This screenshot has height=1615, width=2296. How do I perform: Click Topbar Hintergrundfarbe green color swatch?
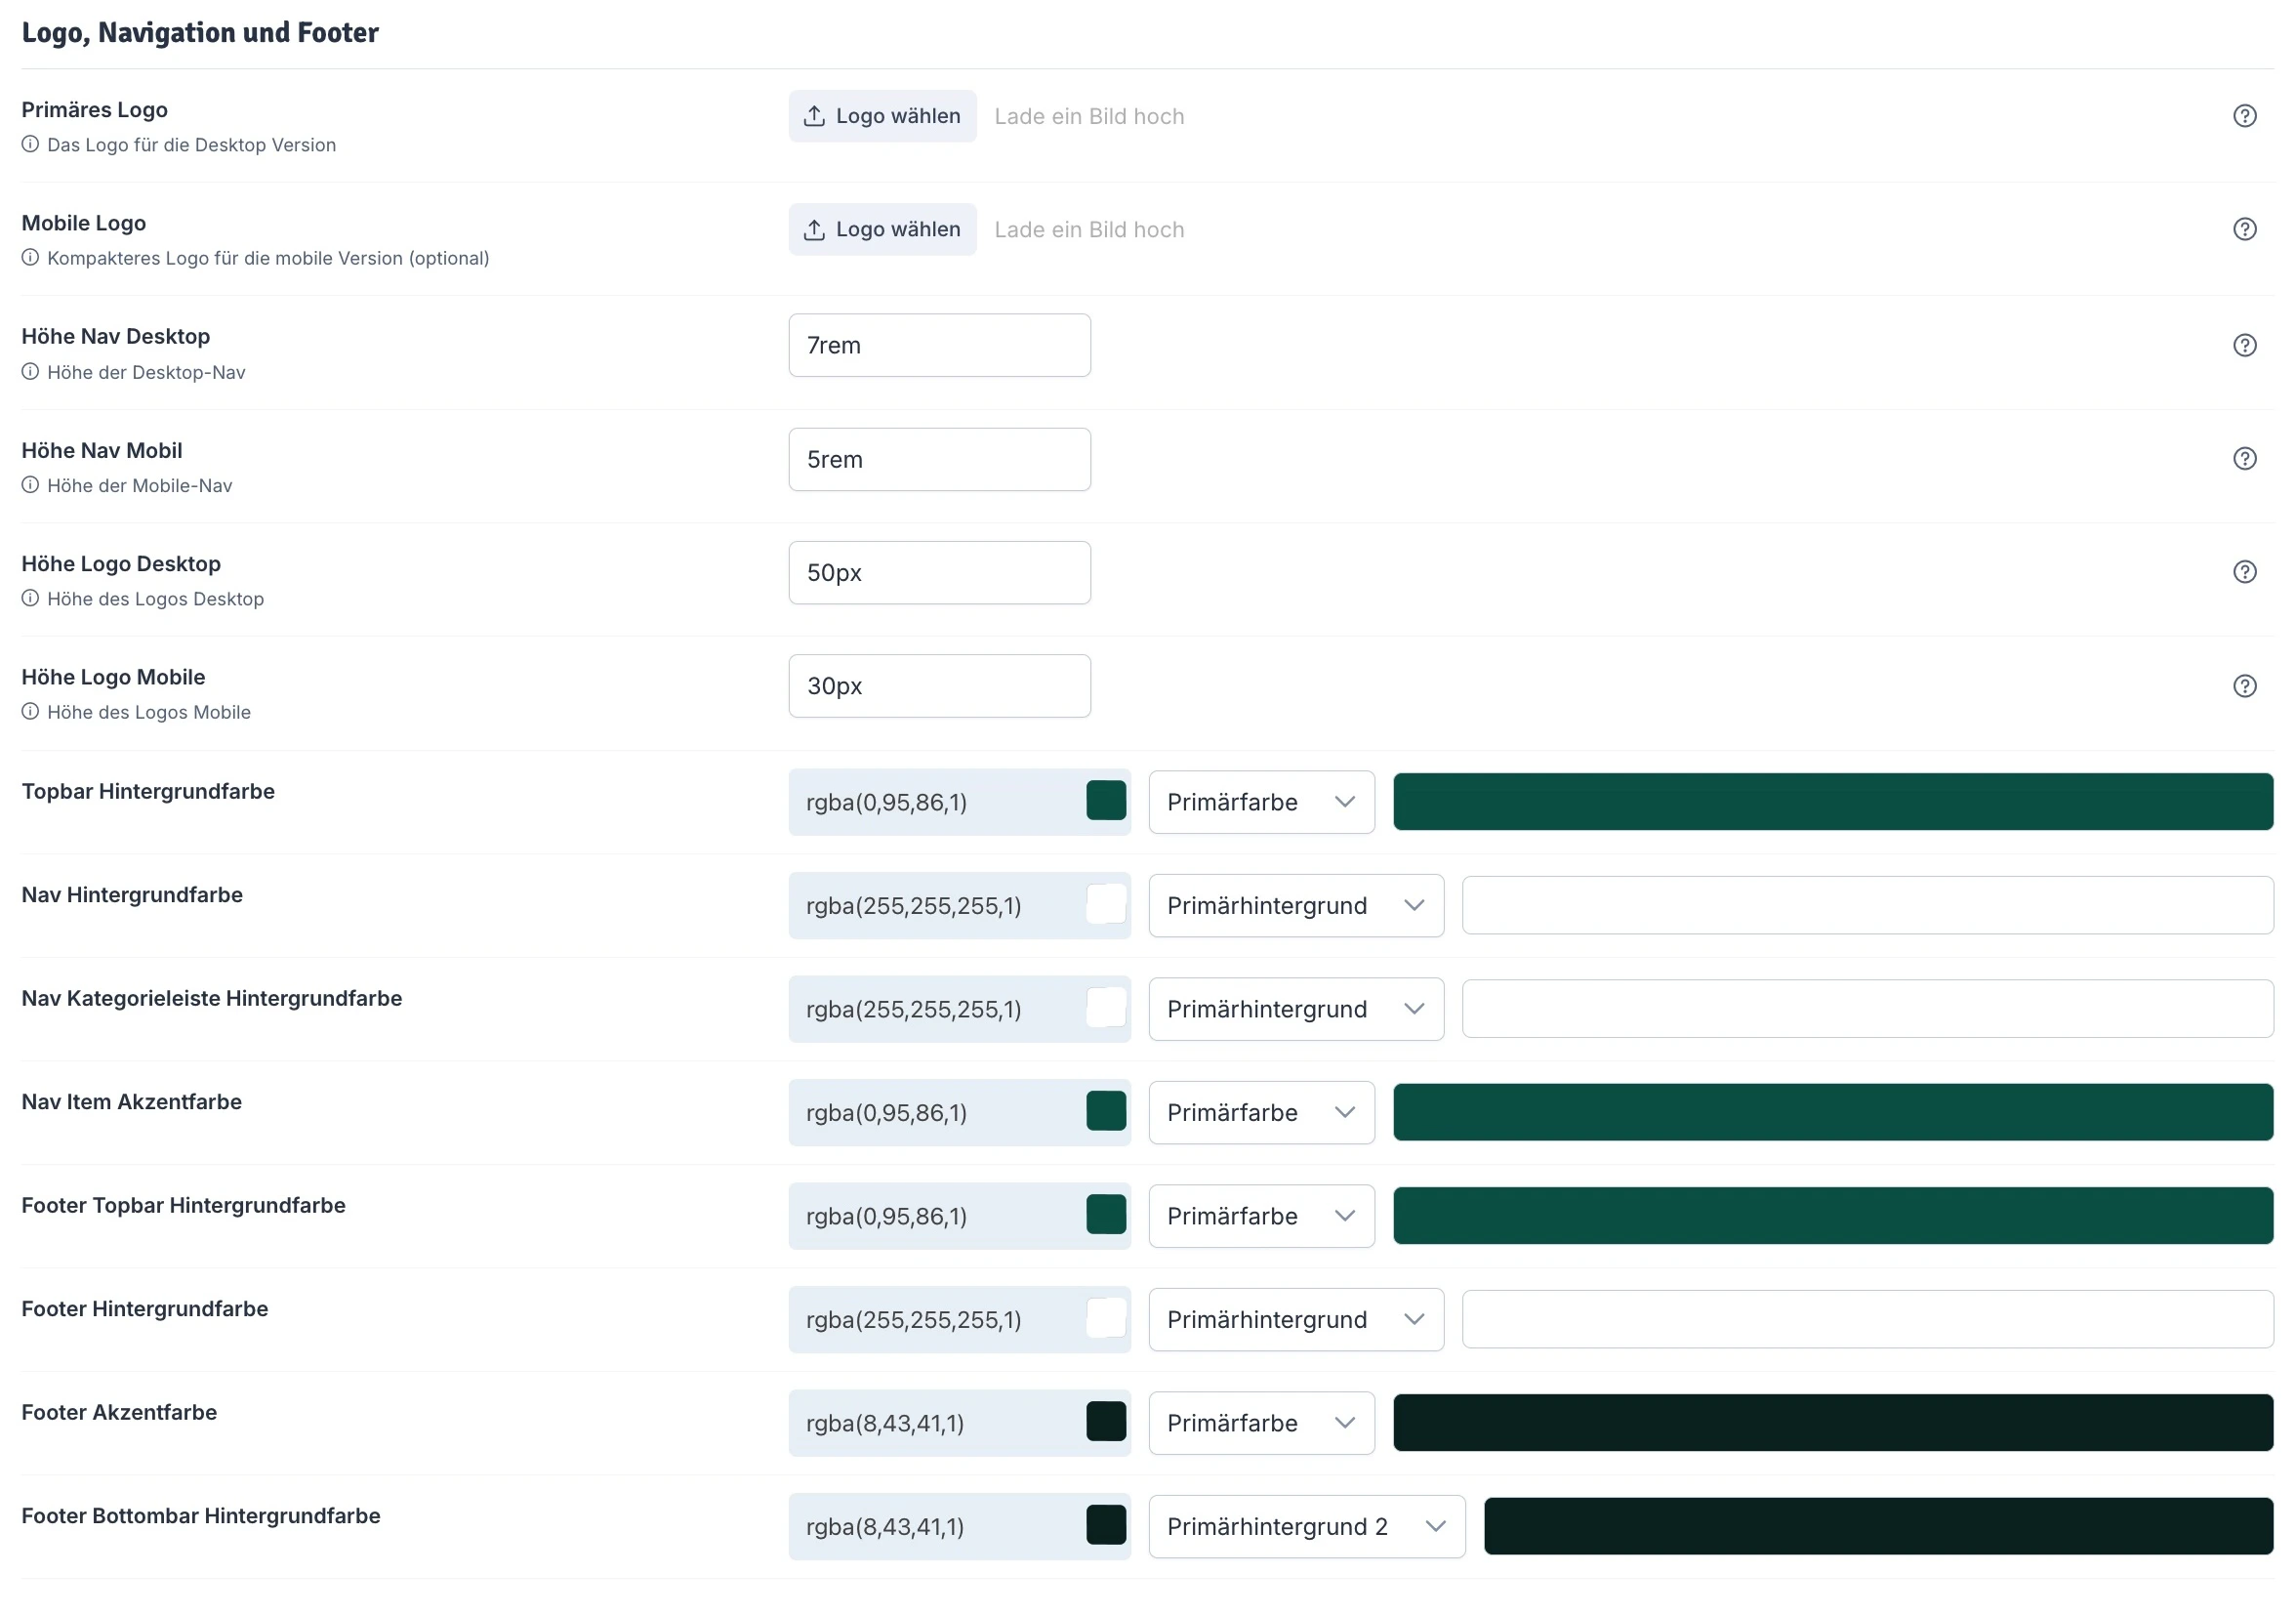click(x=1106, y=801)
